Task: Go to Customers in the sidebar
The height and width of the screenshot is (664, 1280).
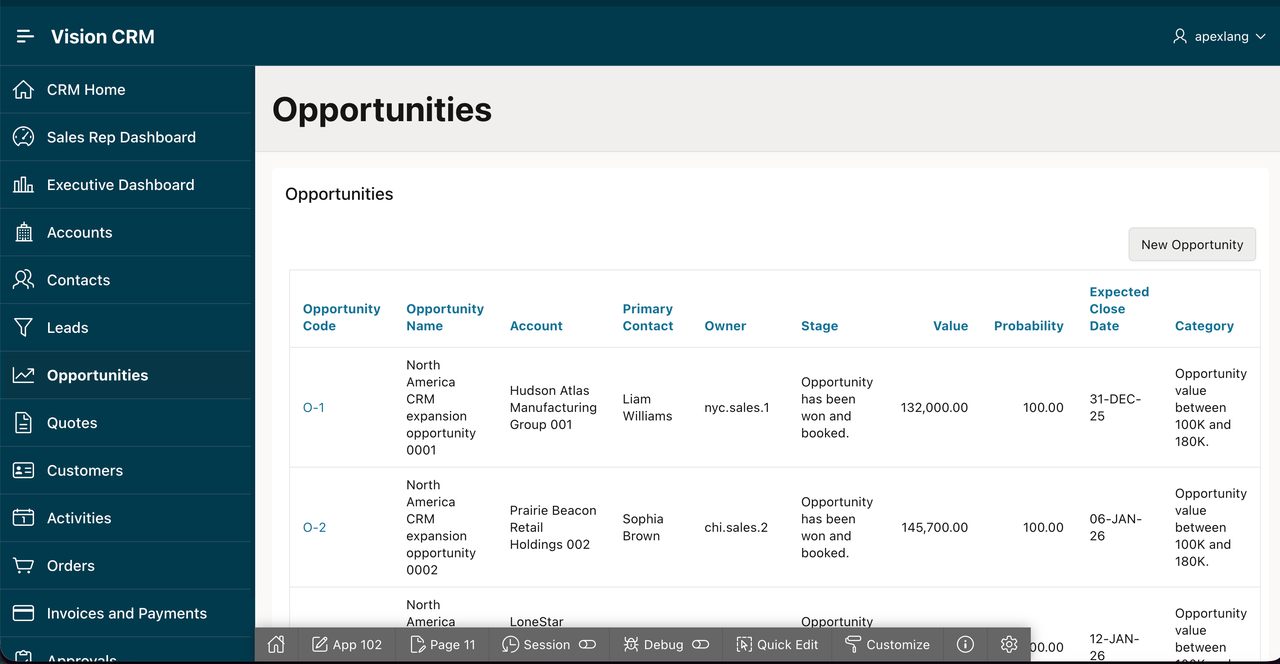Action: 127,471
